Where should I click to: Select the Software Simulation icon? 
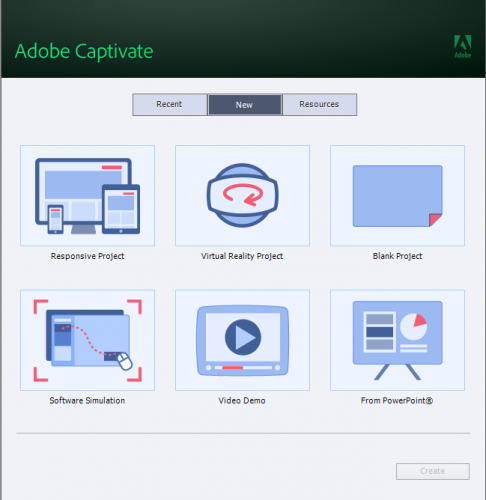87,340
